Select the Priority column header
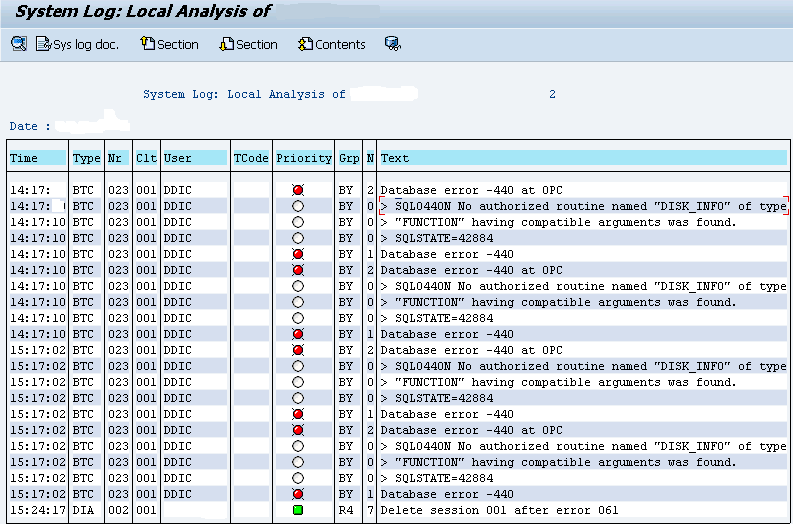 coord(303,158)
